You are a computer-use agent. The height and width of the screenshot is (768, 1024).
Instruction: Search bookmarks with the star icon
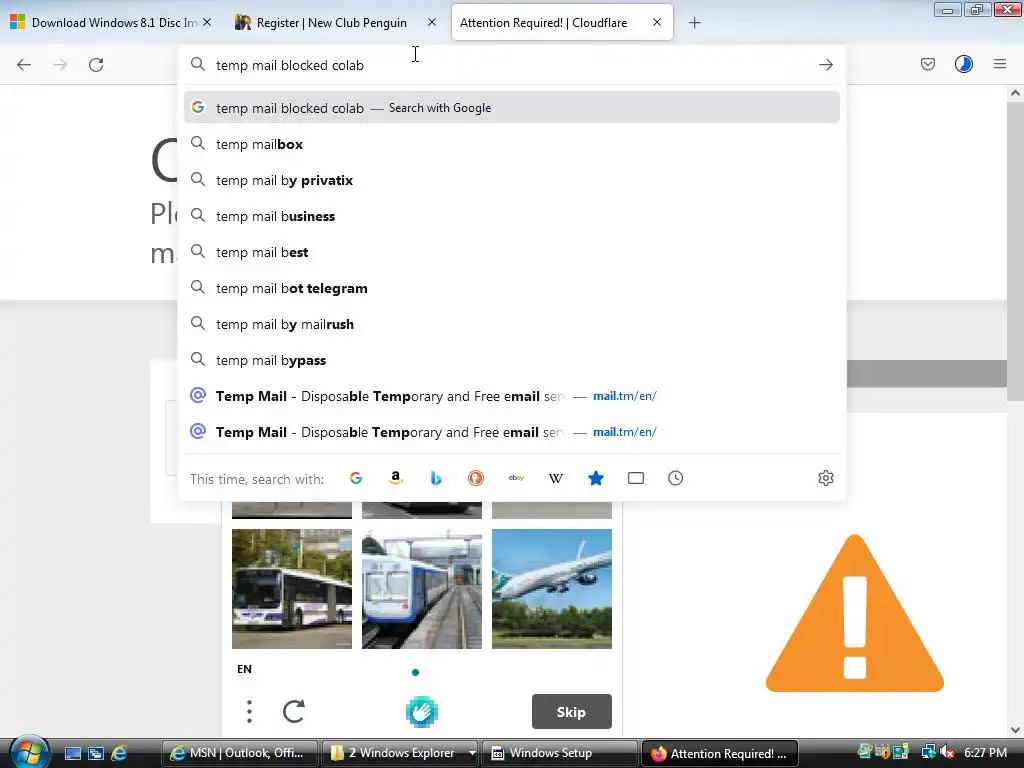coord(596,478)
